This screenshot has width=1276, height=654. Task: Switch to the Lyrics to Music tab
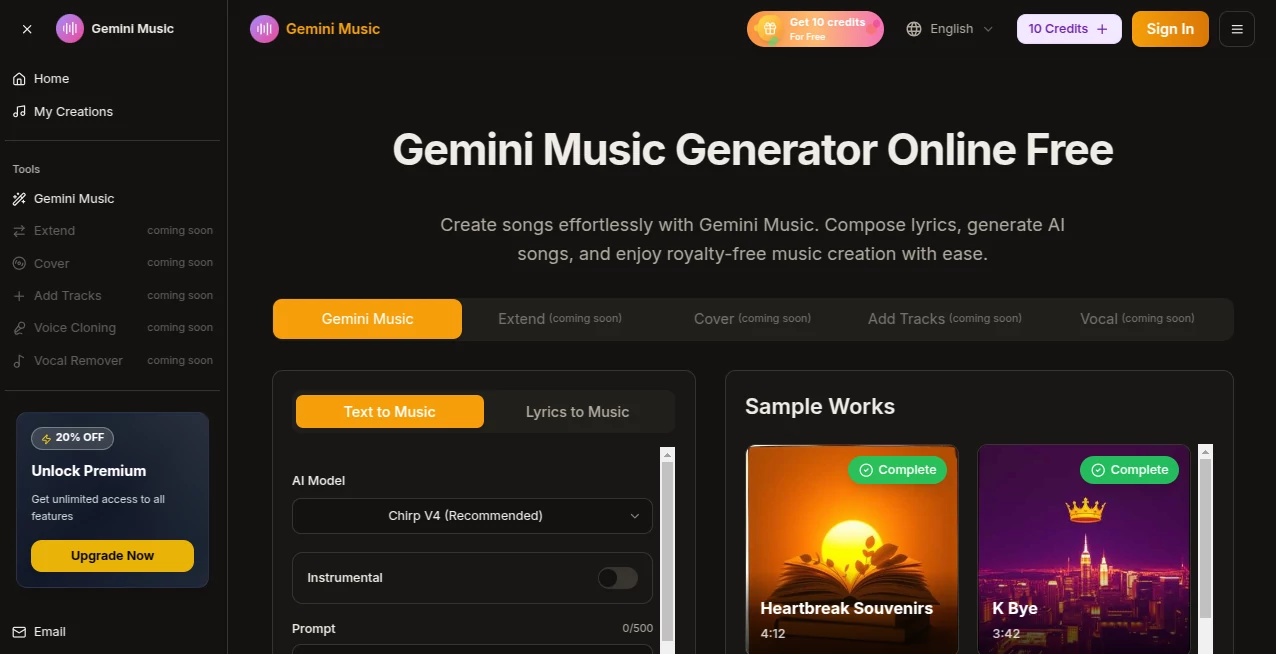tap(578, 411)
